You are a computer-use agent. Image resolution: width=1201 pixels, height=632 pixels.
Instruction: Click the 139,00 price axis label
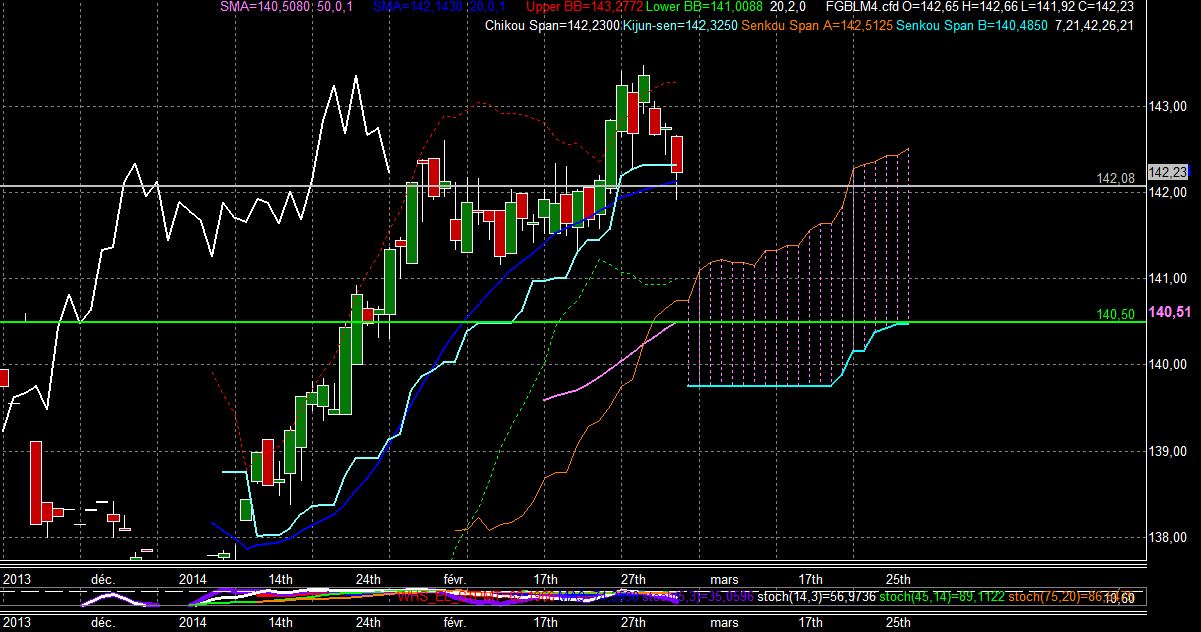point(1169,452)
